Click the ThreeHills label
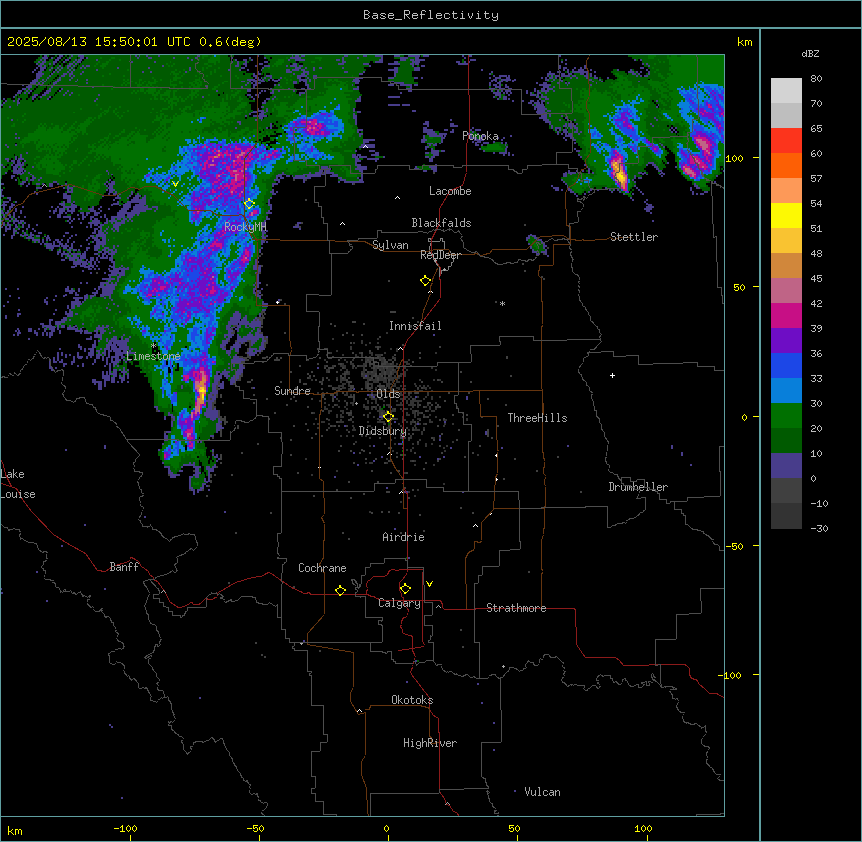Screen dimensions: 862x842 (537, 418)
